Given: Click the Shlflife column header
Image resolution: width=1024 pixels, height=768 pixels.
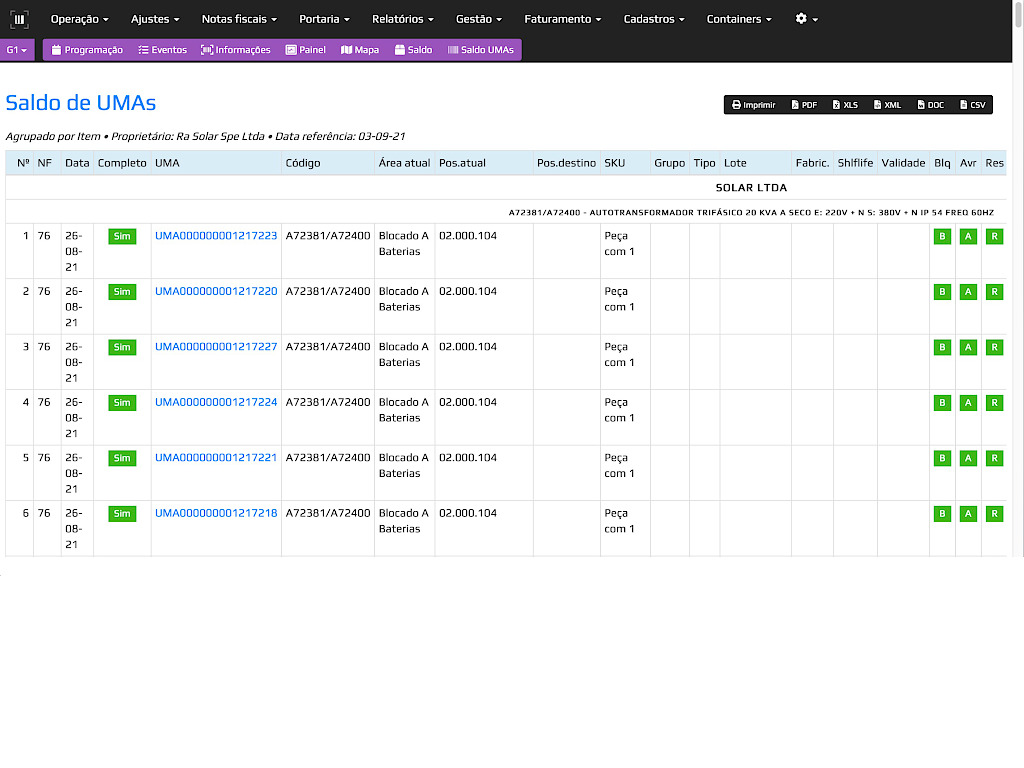Looking at the screenshot, I should (855, 163).
